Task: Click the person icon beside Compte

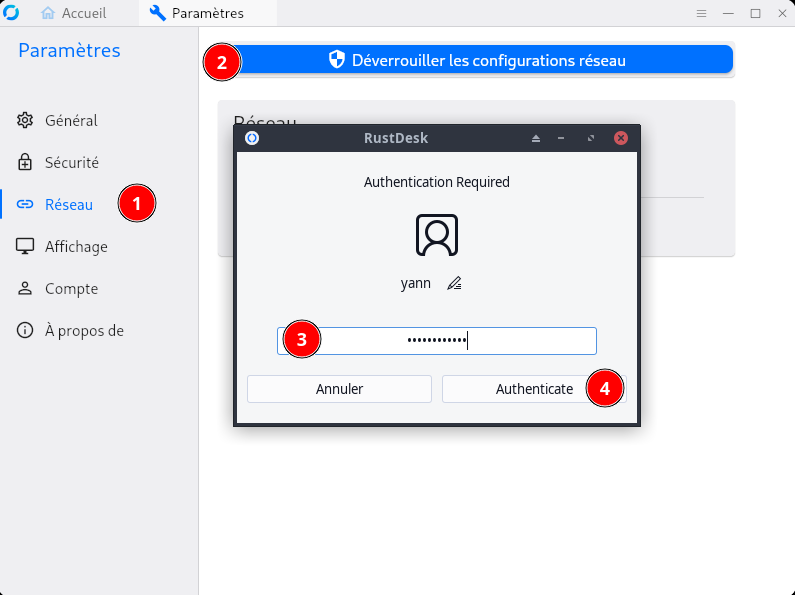Action: coord(25,288)
